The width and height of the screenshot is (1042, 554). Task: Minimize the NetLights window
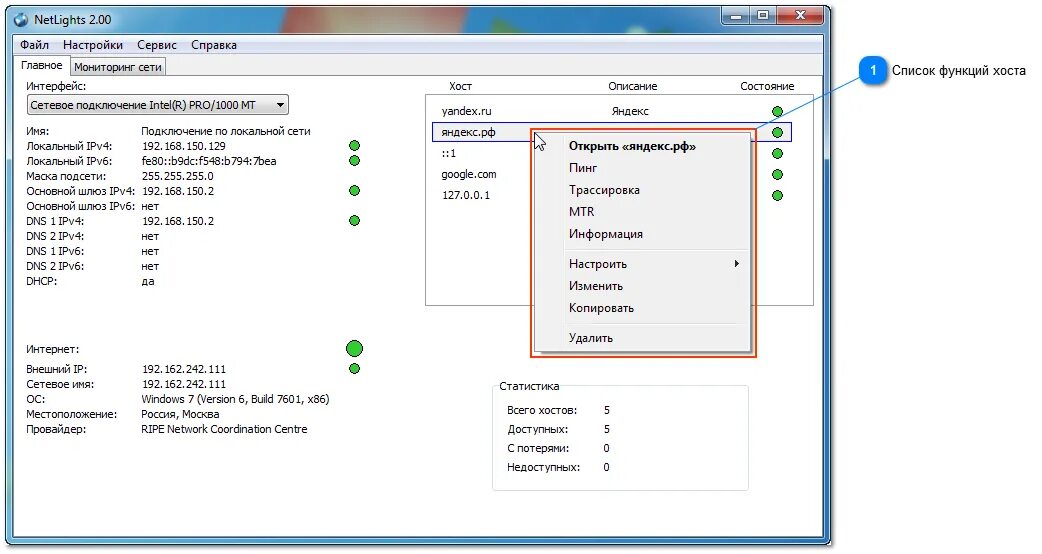coord(736,17)
